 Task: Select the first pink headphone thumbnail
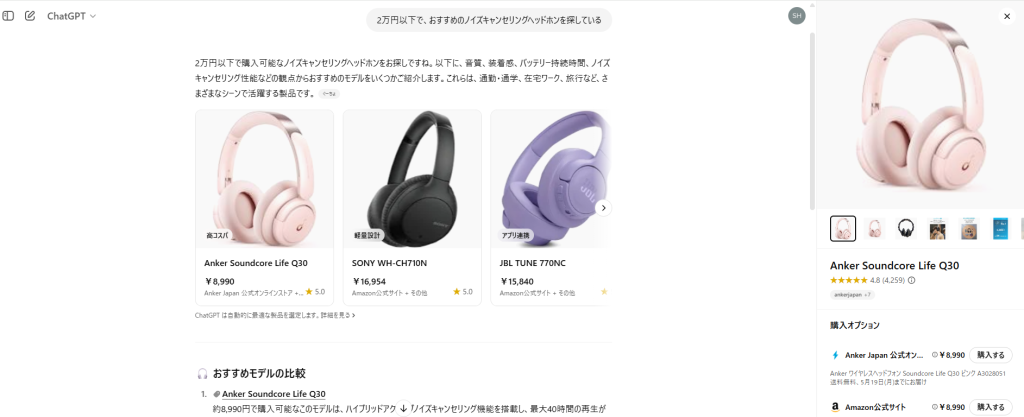pyautogui.click(x=842, y=228)
